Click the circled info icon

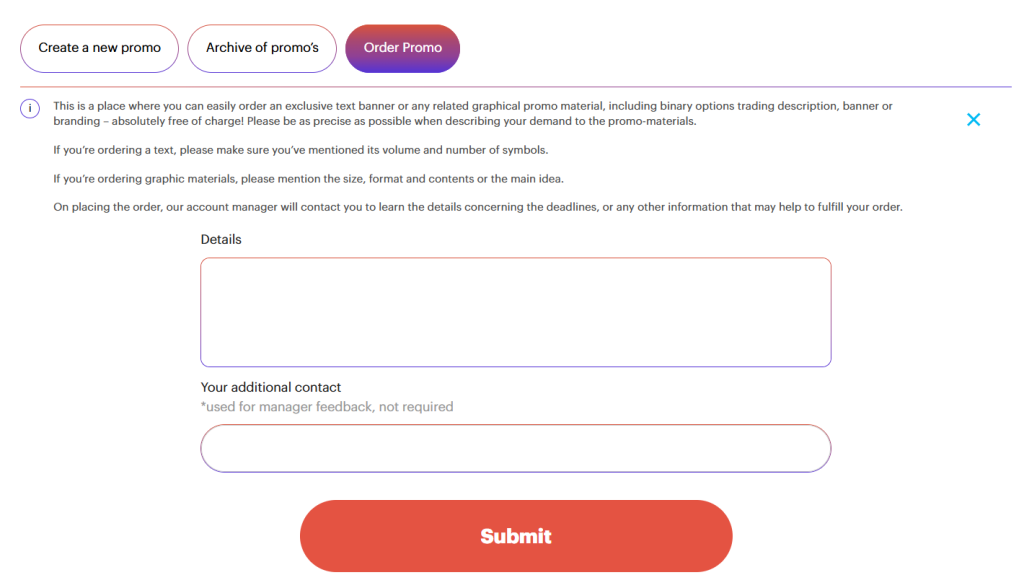click(x=30, y=108)
